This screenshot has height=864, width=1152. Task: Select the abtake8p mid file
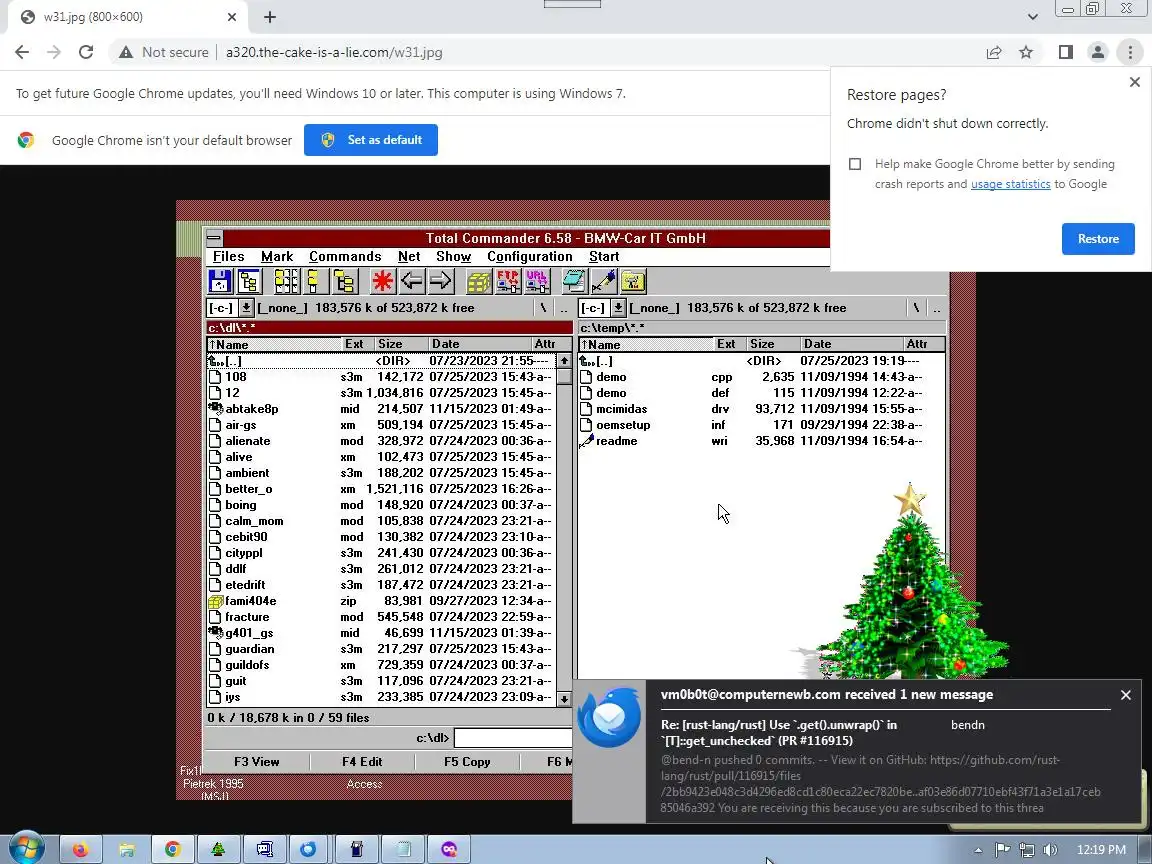point(381,409)
